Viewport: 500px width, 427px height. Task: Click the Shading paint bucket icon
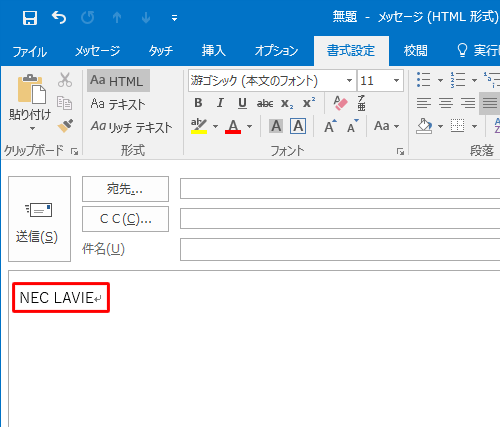point(424,126)
